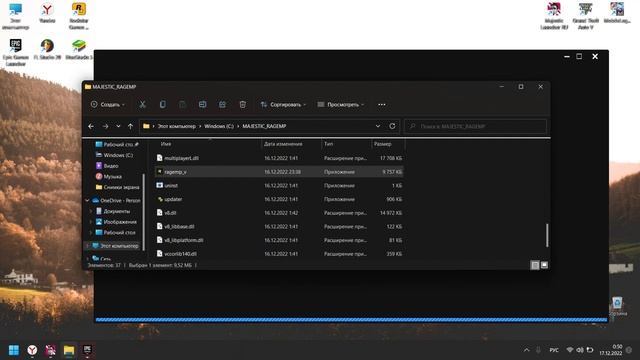Open the three-dots See more menu
640x360 pixels.
click(382, 104)
